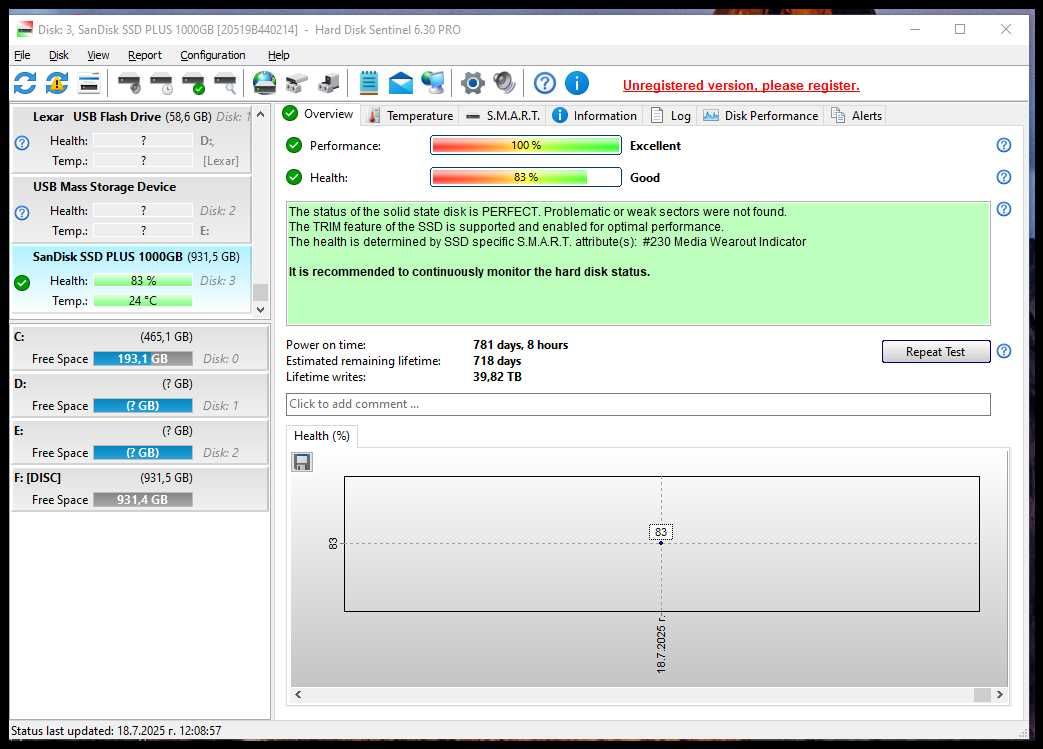Select the Health (%) graph tab
1043x749 pixels.
tap(322, 436)
